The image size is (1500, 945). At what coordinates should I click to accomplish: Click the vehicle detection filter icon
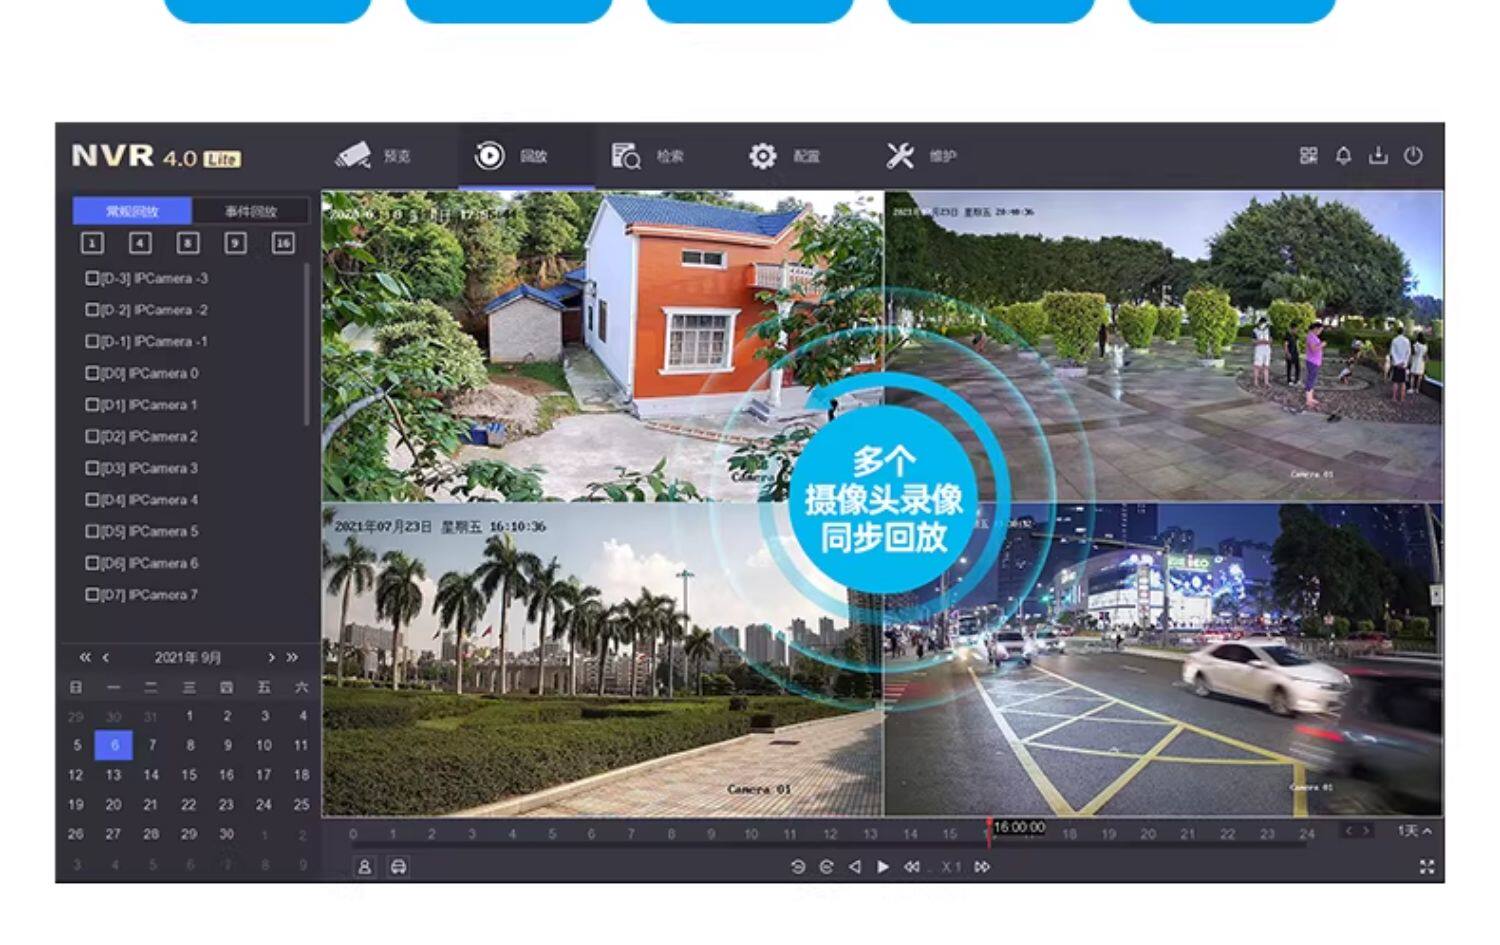pos(398,867)
